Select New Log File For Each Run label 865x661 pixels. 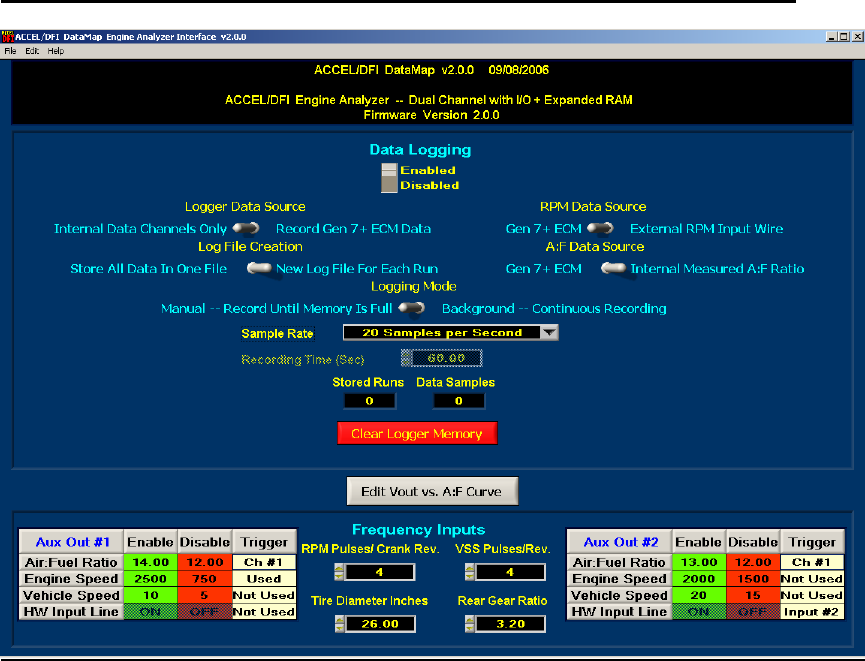point(357,269)
